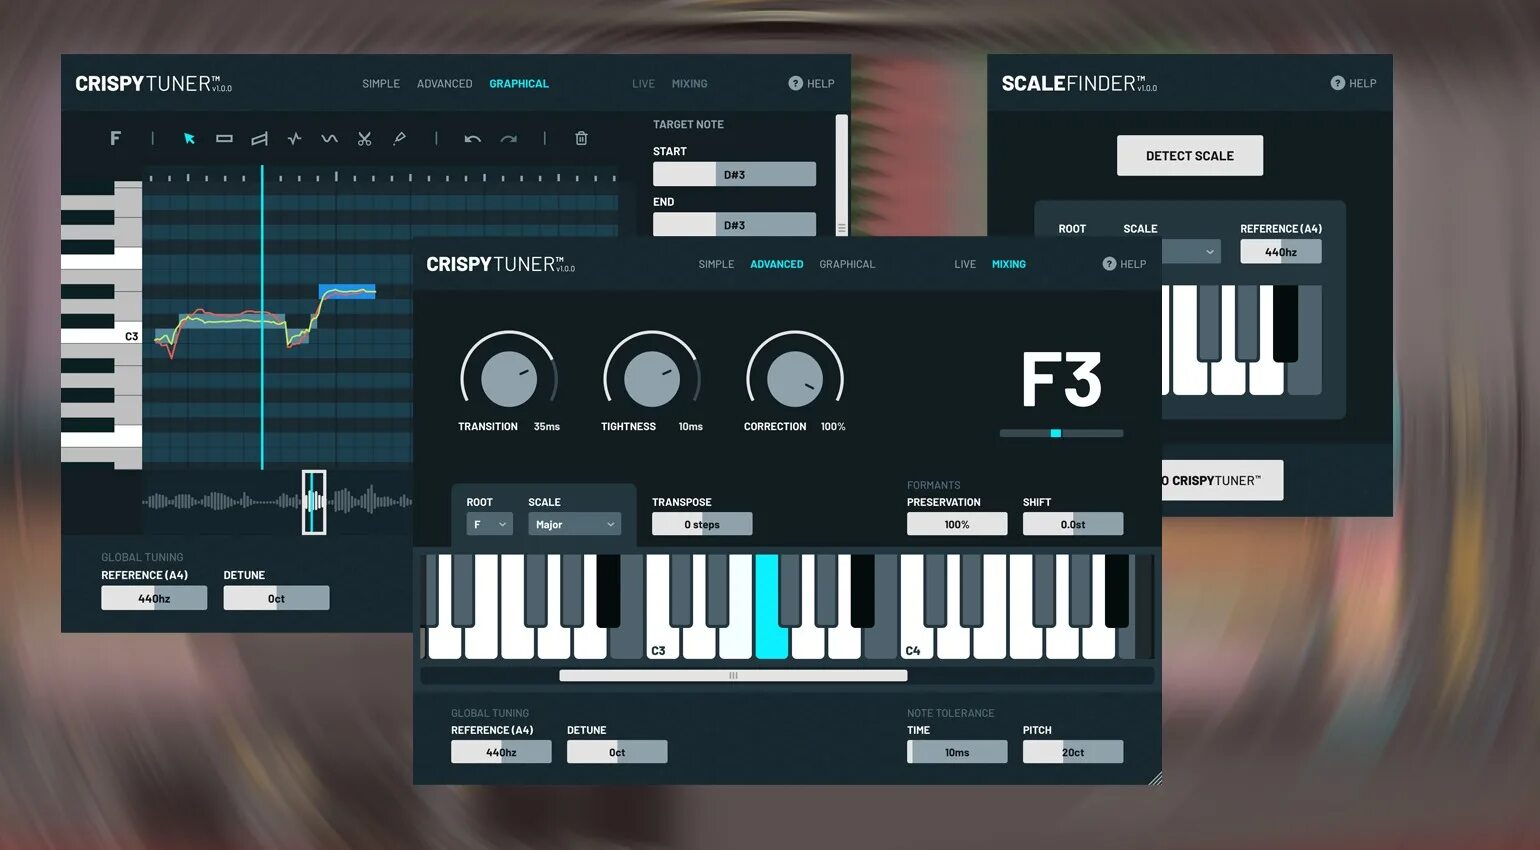Click the Formants Preservation 100% field
1540x850 pixels.
[x=957, y=524]
